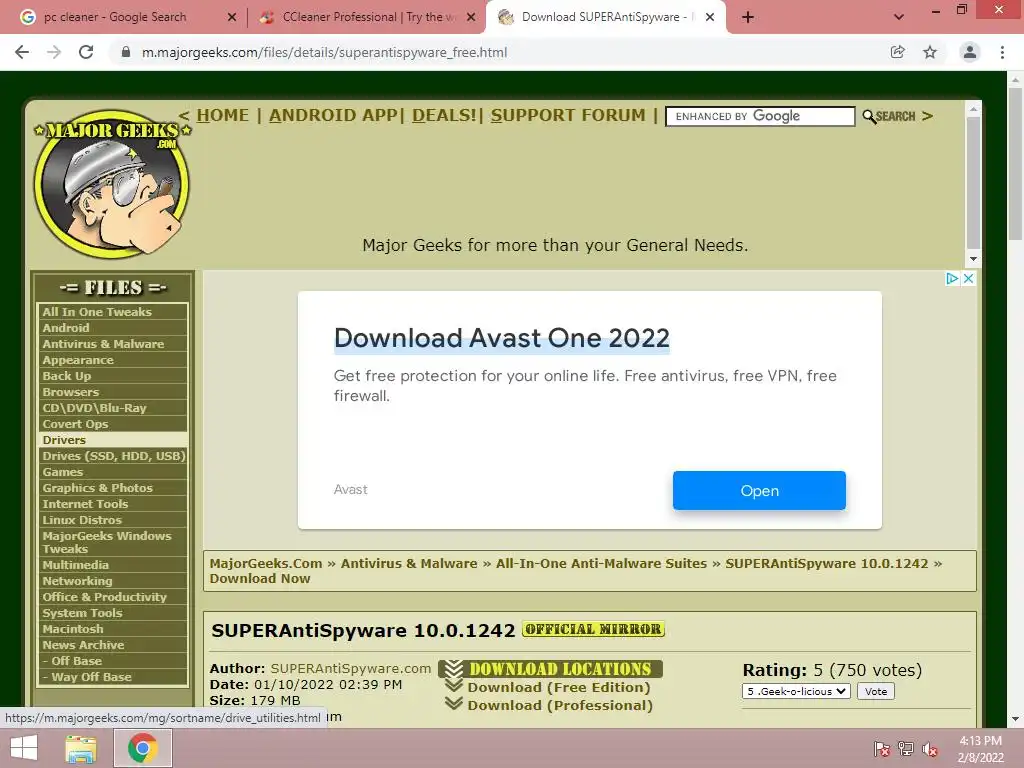Close the pc cleaner Google Search tab
1024x768 pixels.
231,18
